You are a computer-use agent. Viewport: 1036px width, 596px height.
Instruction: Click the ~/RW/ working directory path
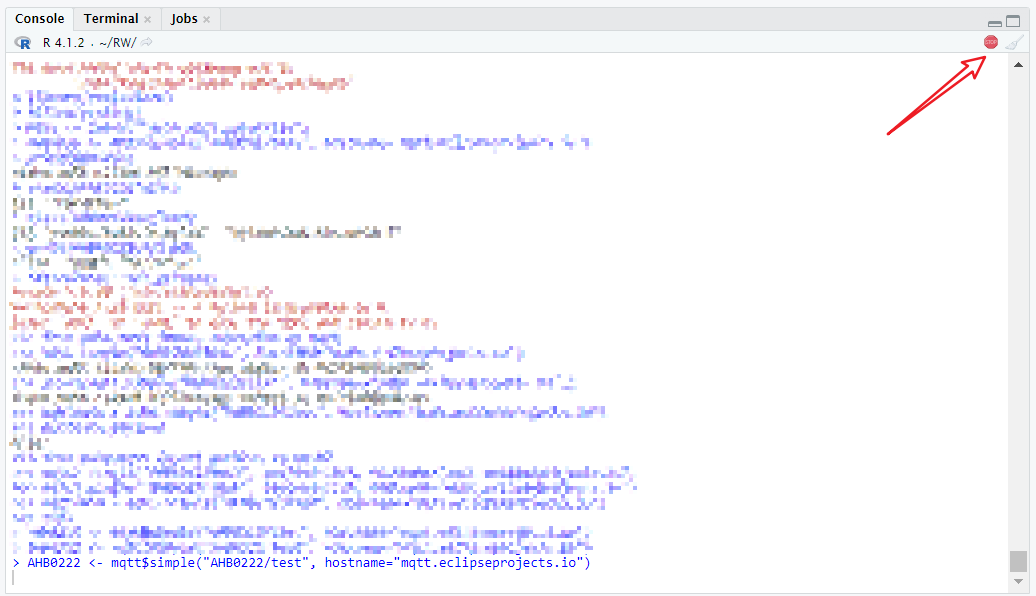(117, 42)
